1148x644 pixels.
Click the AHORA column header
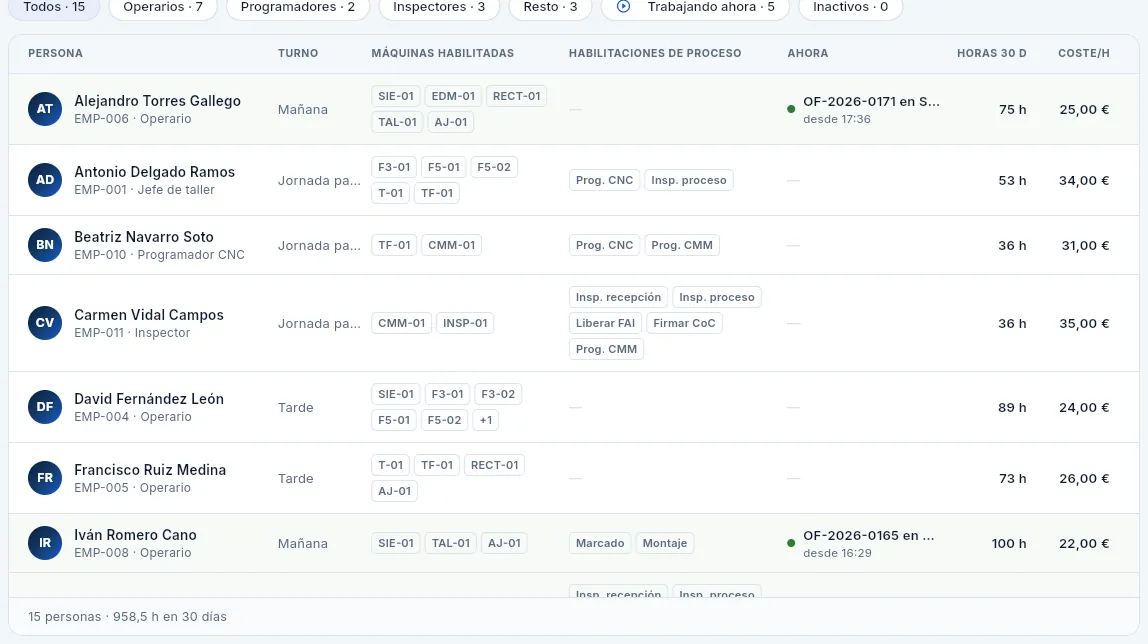pos(808,53)
